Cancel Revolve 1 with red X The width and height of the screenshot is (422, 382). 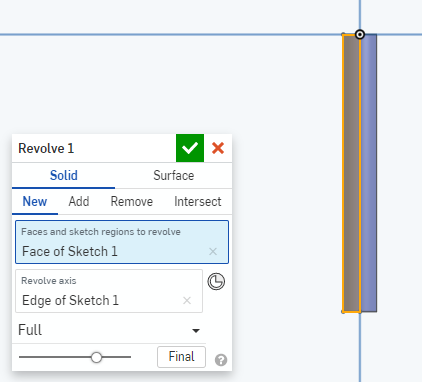tap(218, 148)
